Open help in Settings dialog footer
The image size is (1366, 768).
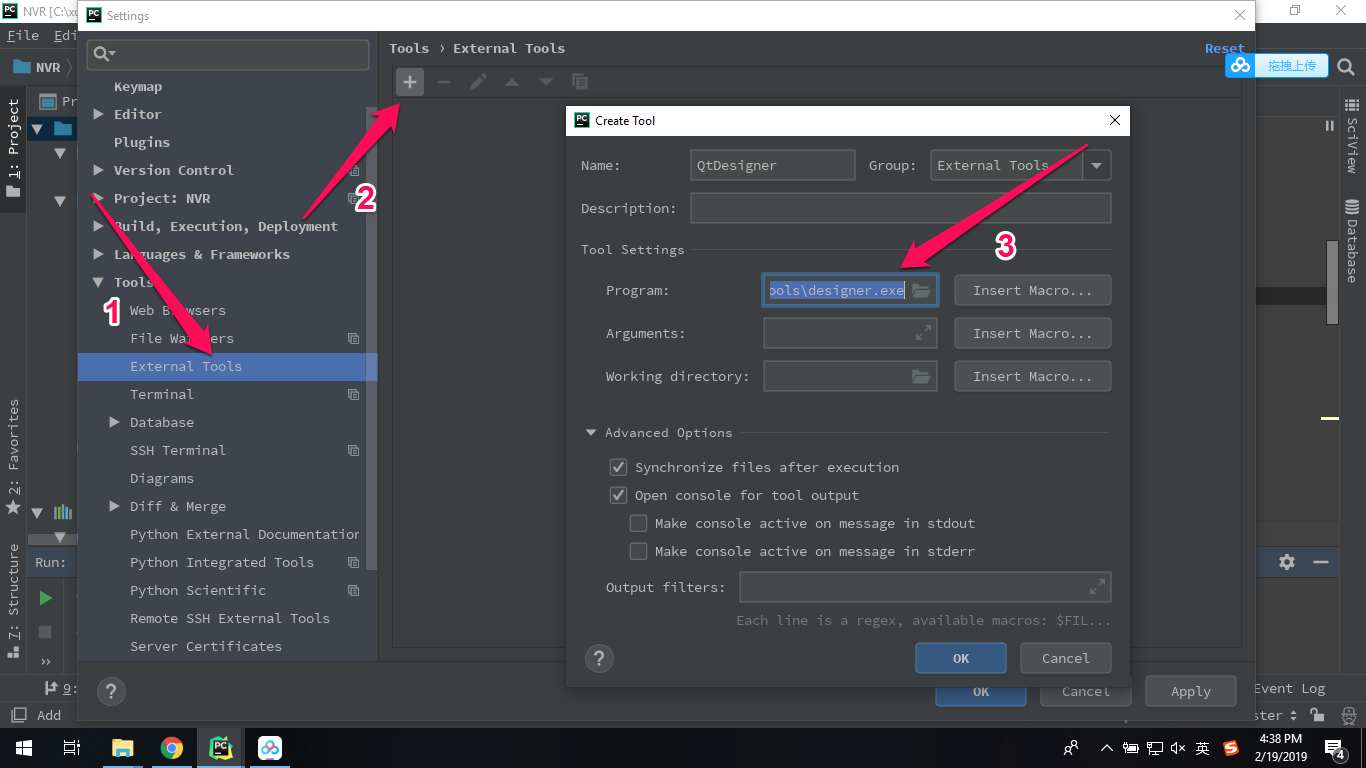111,691
